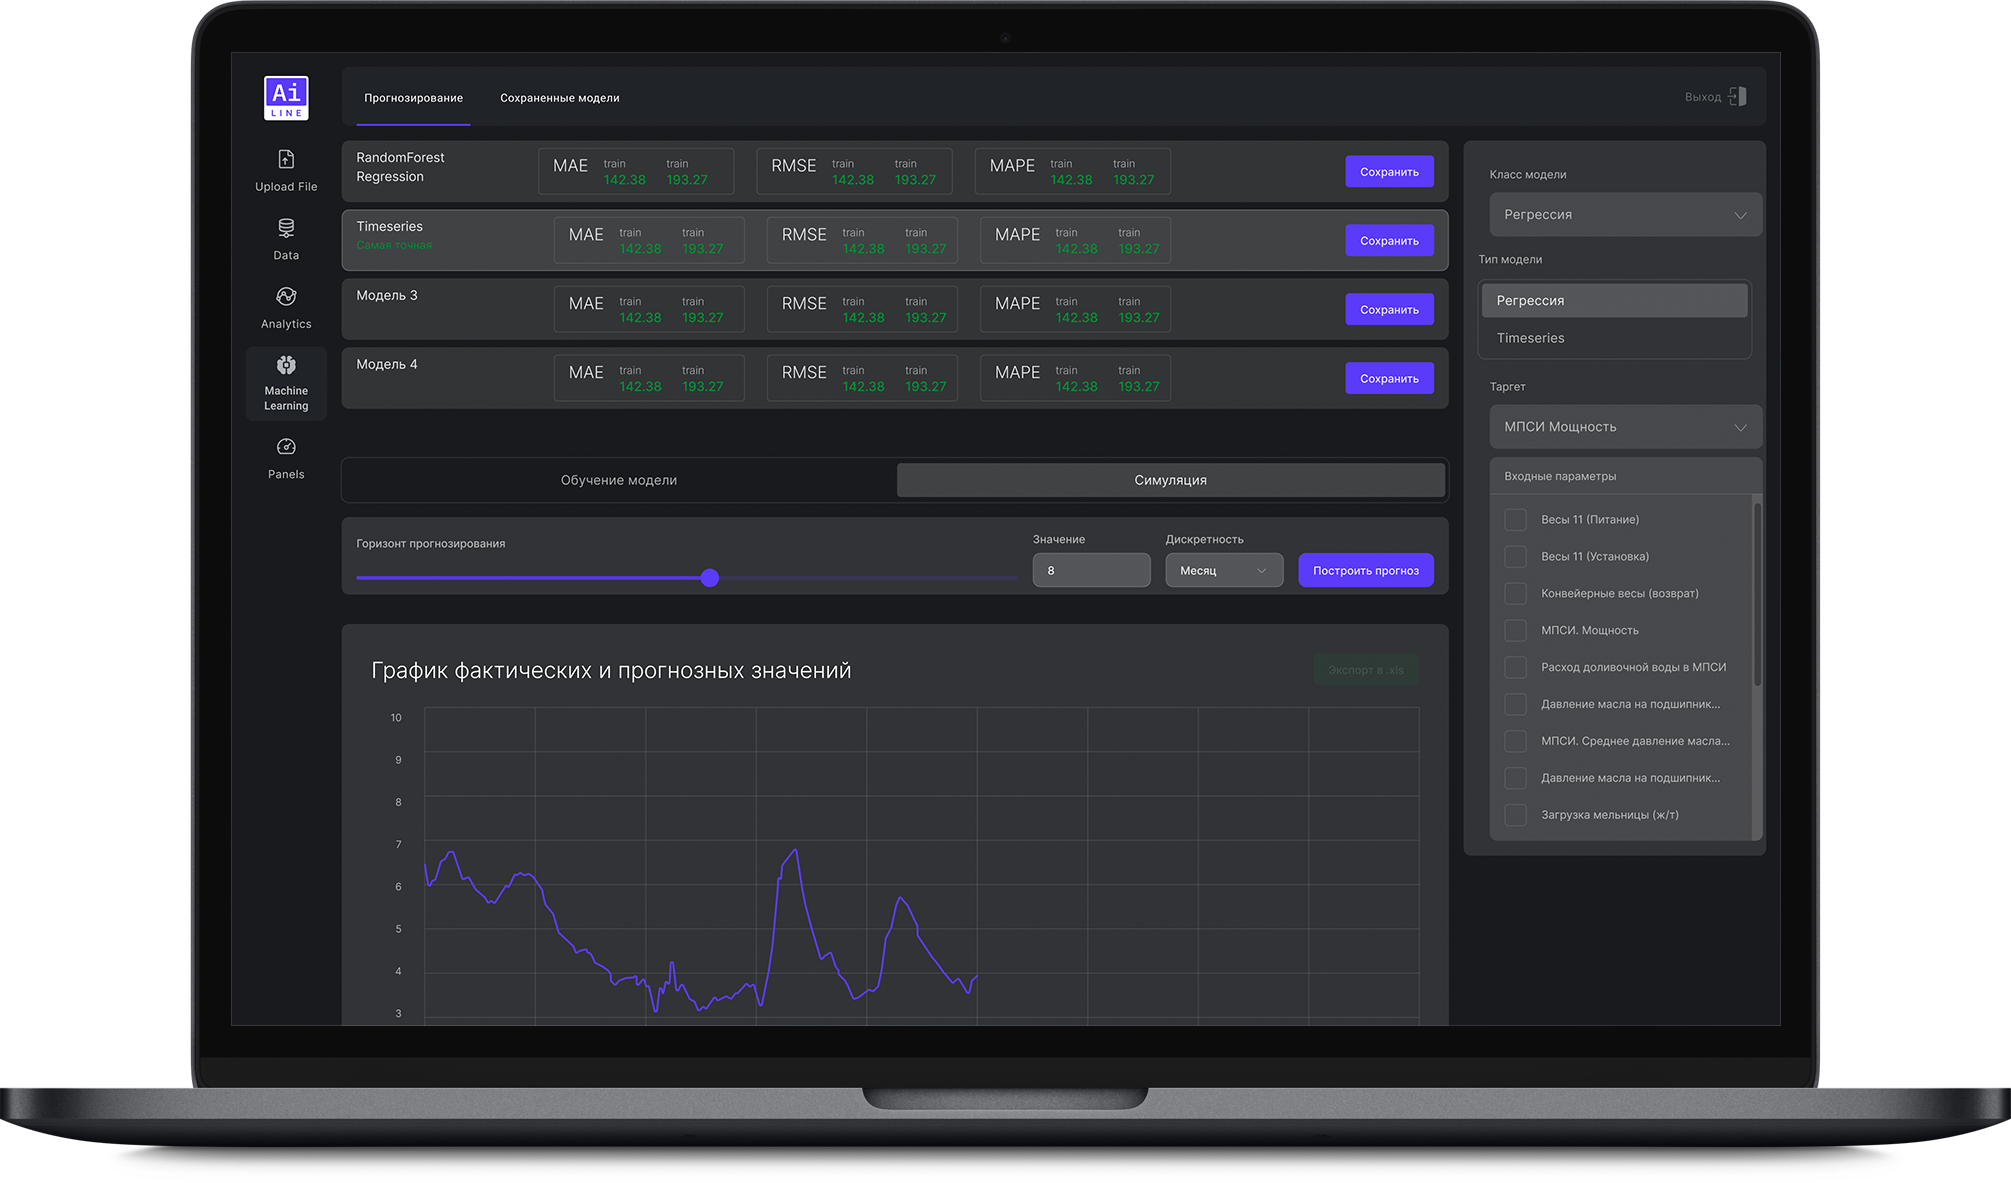
Task: Switch to the Обучение модели tab
Action: [x=618, y=481]
